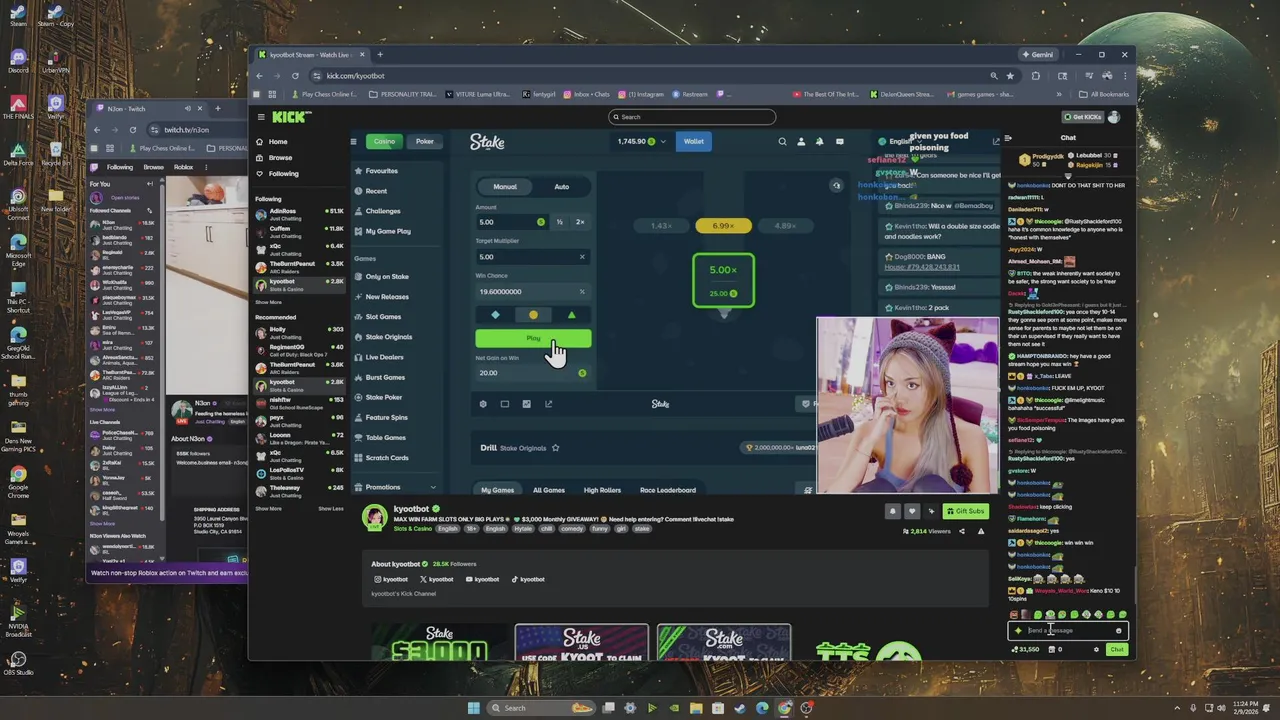Select the Casino tab
The image size is (1280, 720).
tap(384, 142)
